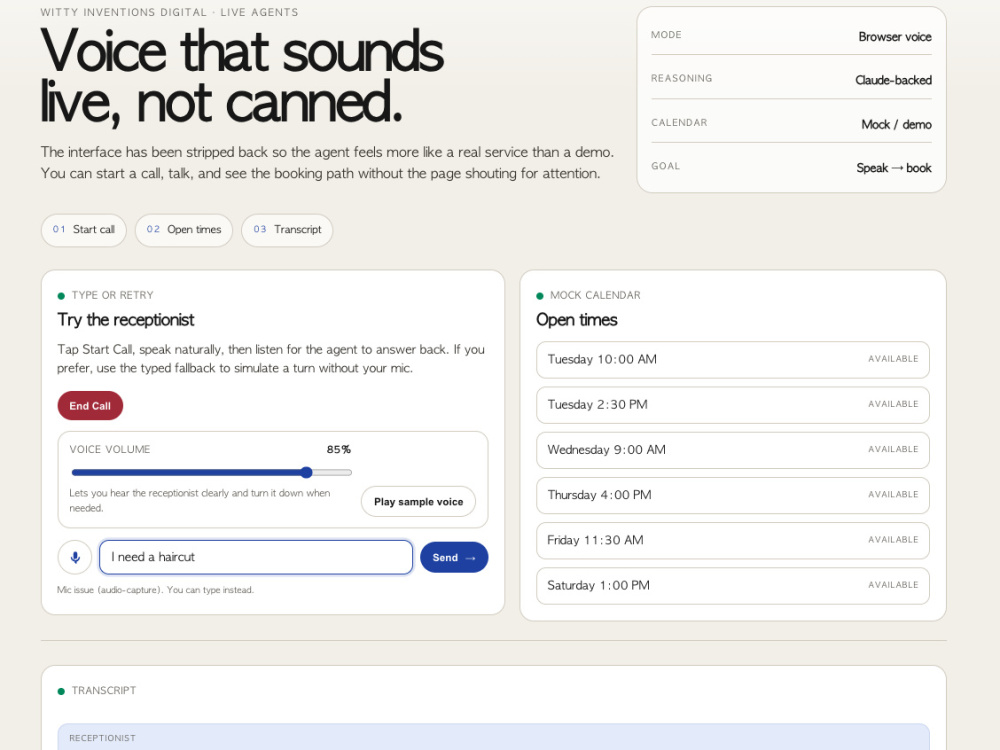Choose the Friday 11:30 AM slot
1000x750 pixels.
click(733, 541)
